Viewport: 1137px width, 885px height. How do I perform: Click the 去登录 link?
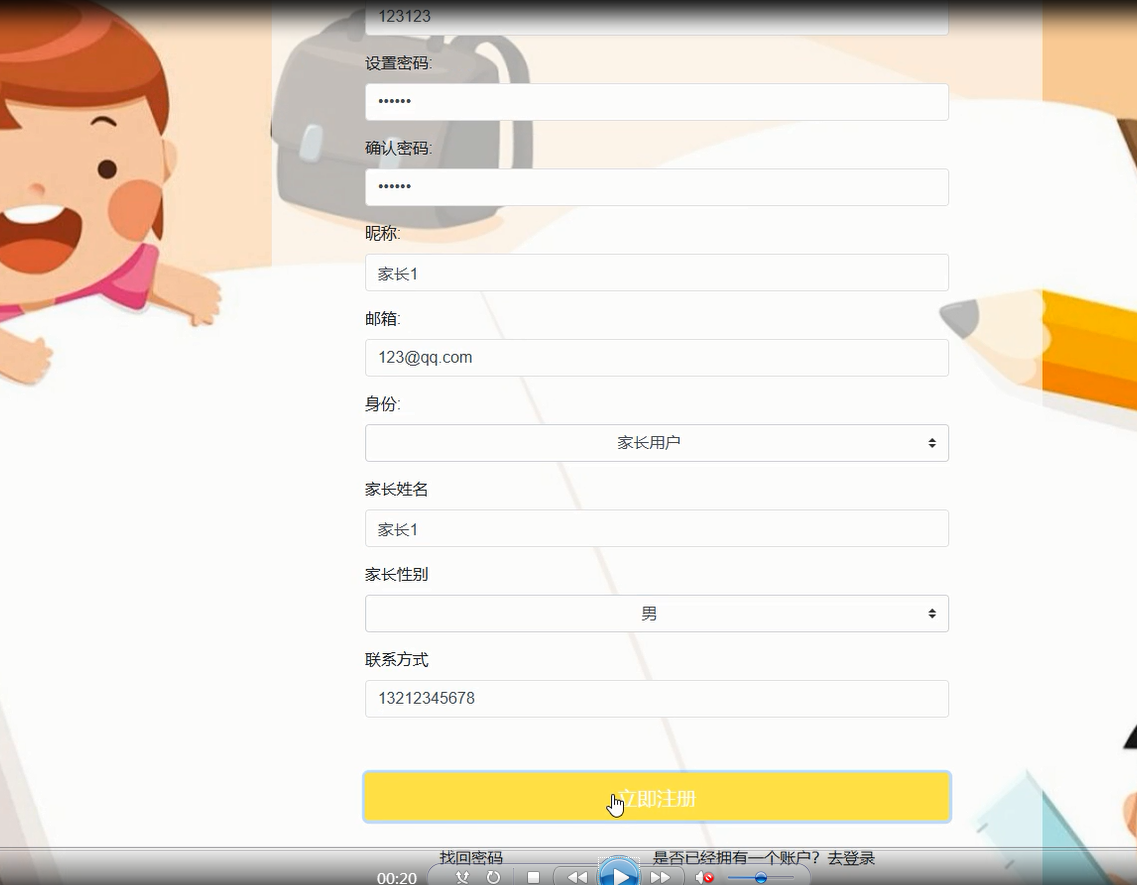click(x=851, y=857)
